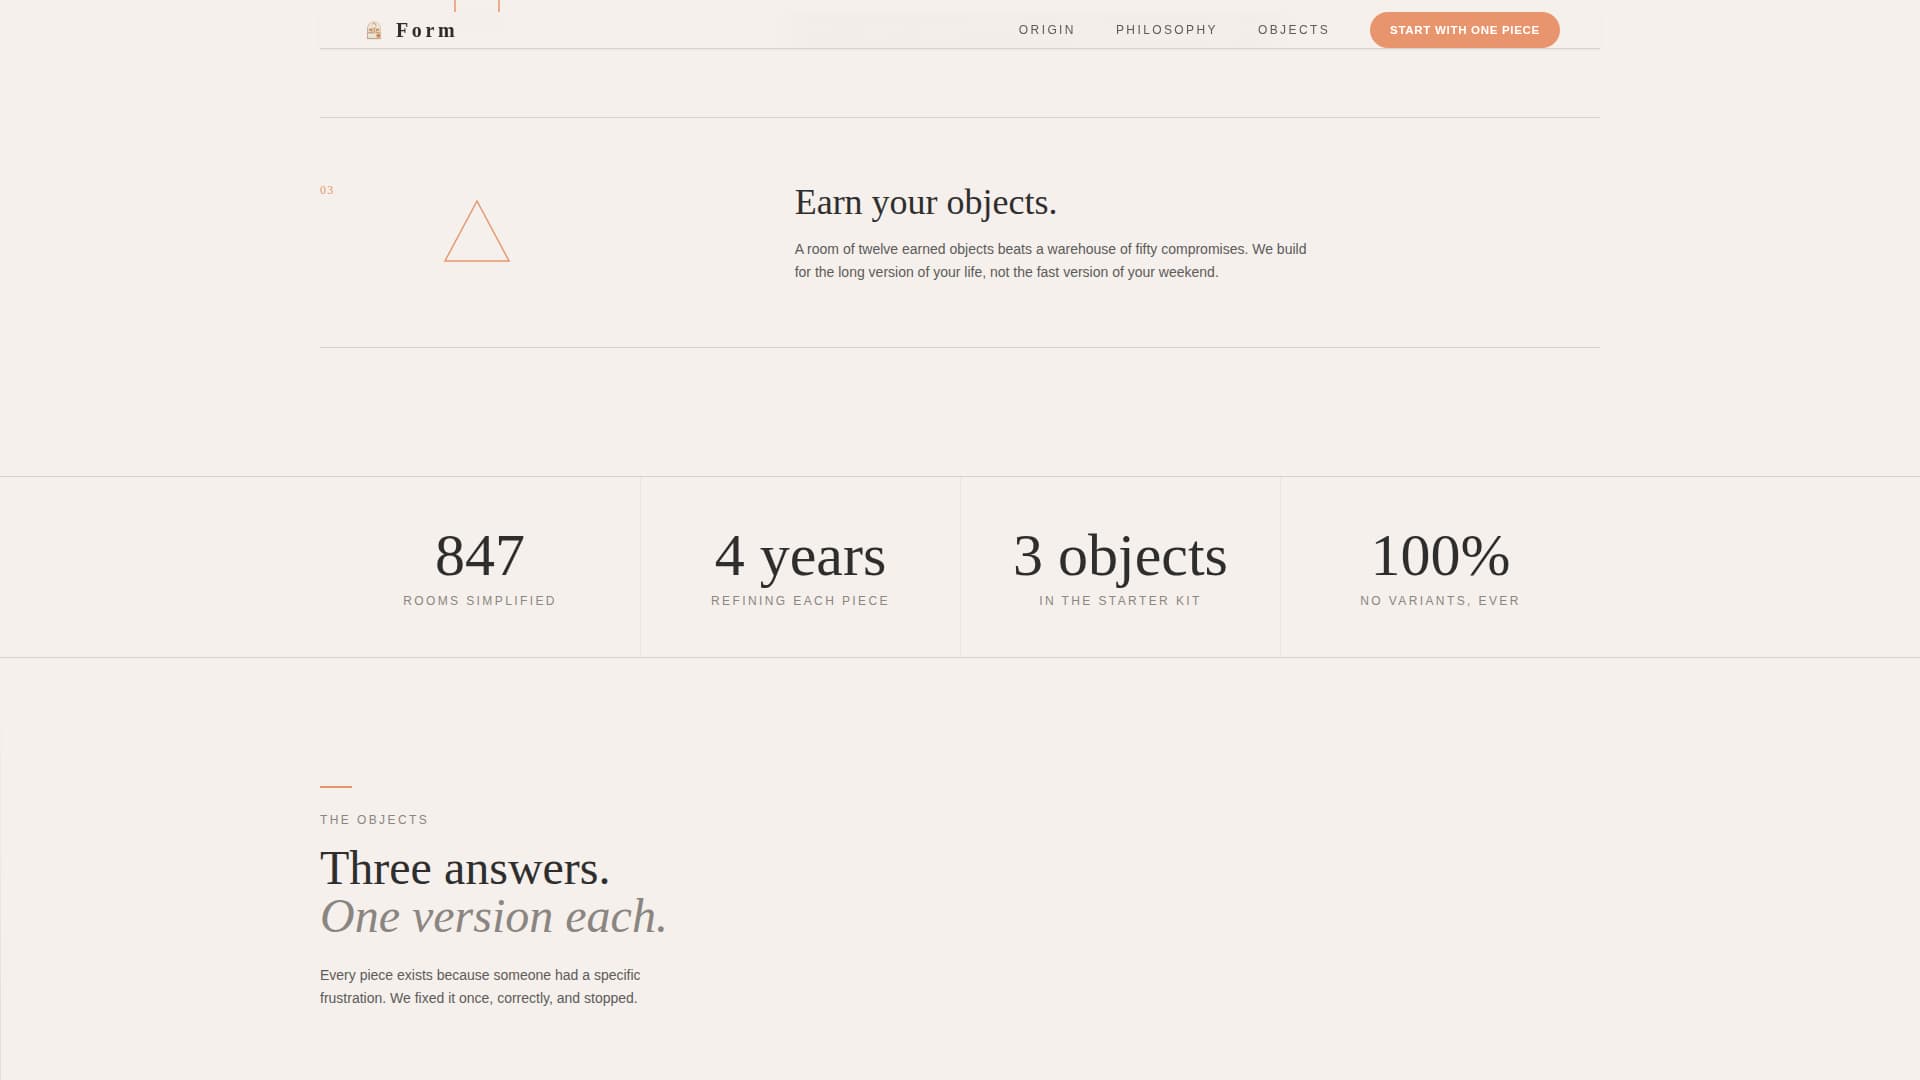1920x1080 pixels.
Task: Click the Start With One Piece button
Action: pyautogui.click(x=1464, y=30)
